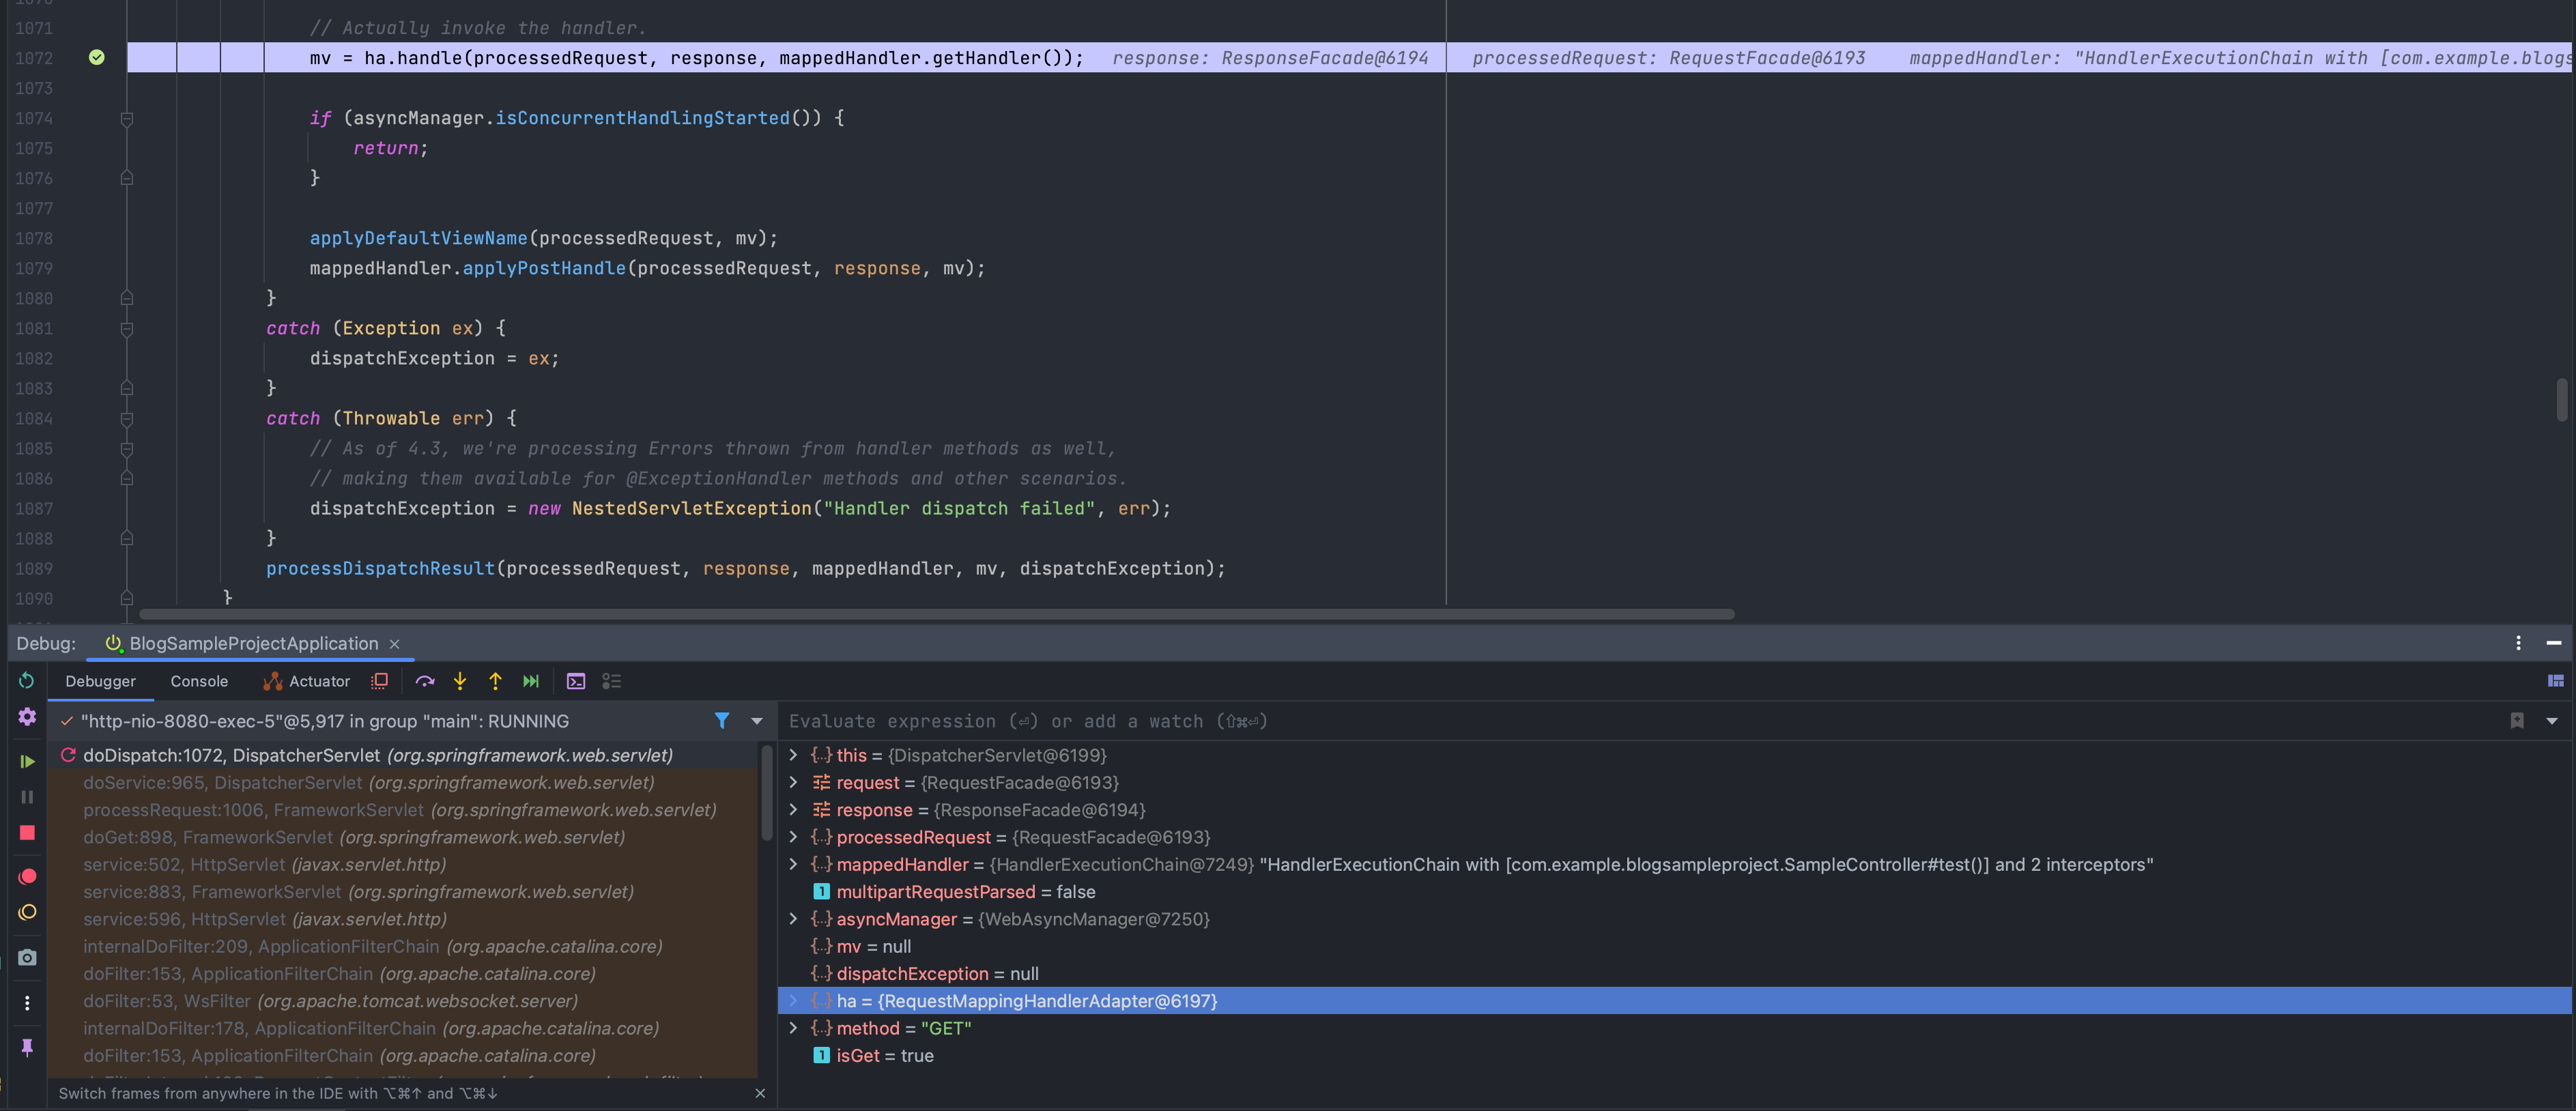Open the Evaluate Expression icon
Image resolution: width=2576 pixels, height=1111 pixels.
pyautogui.click(x=576, y=681)
